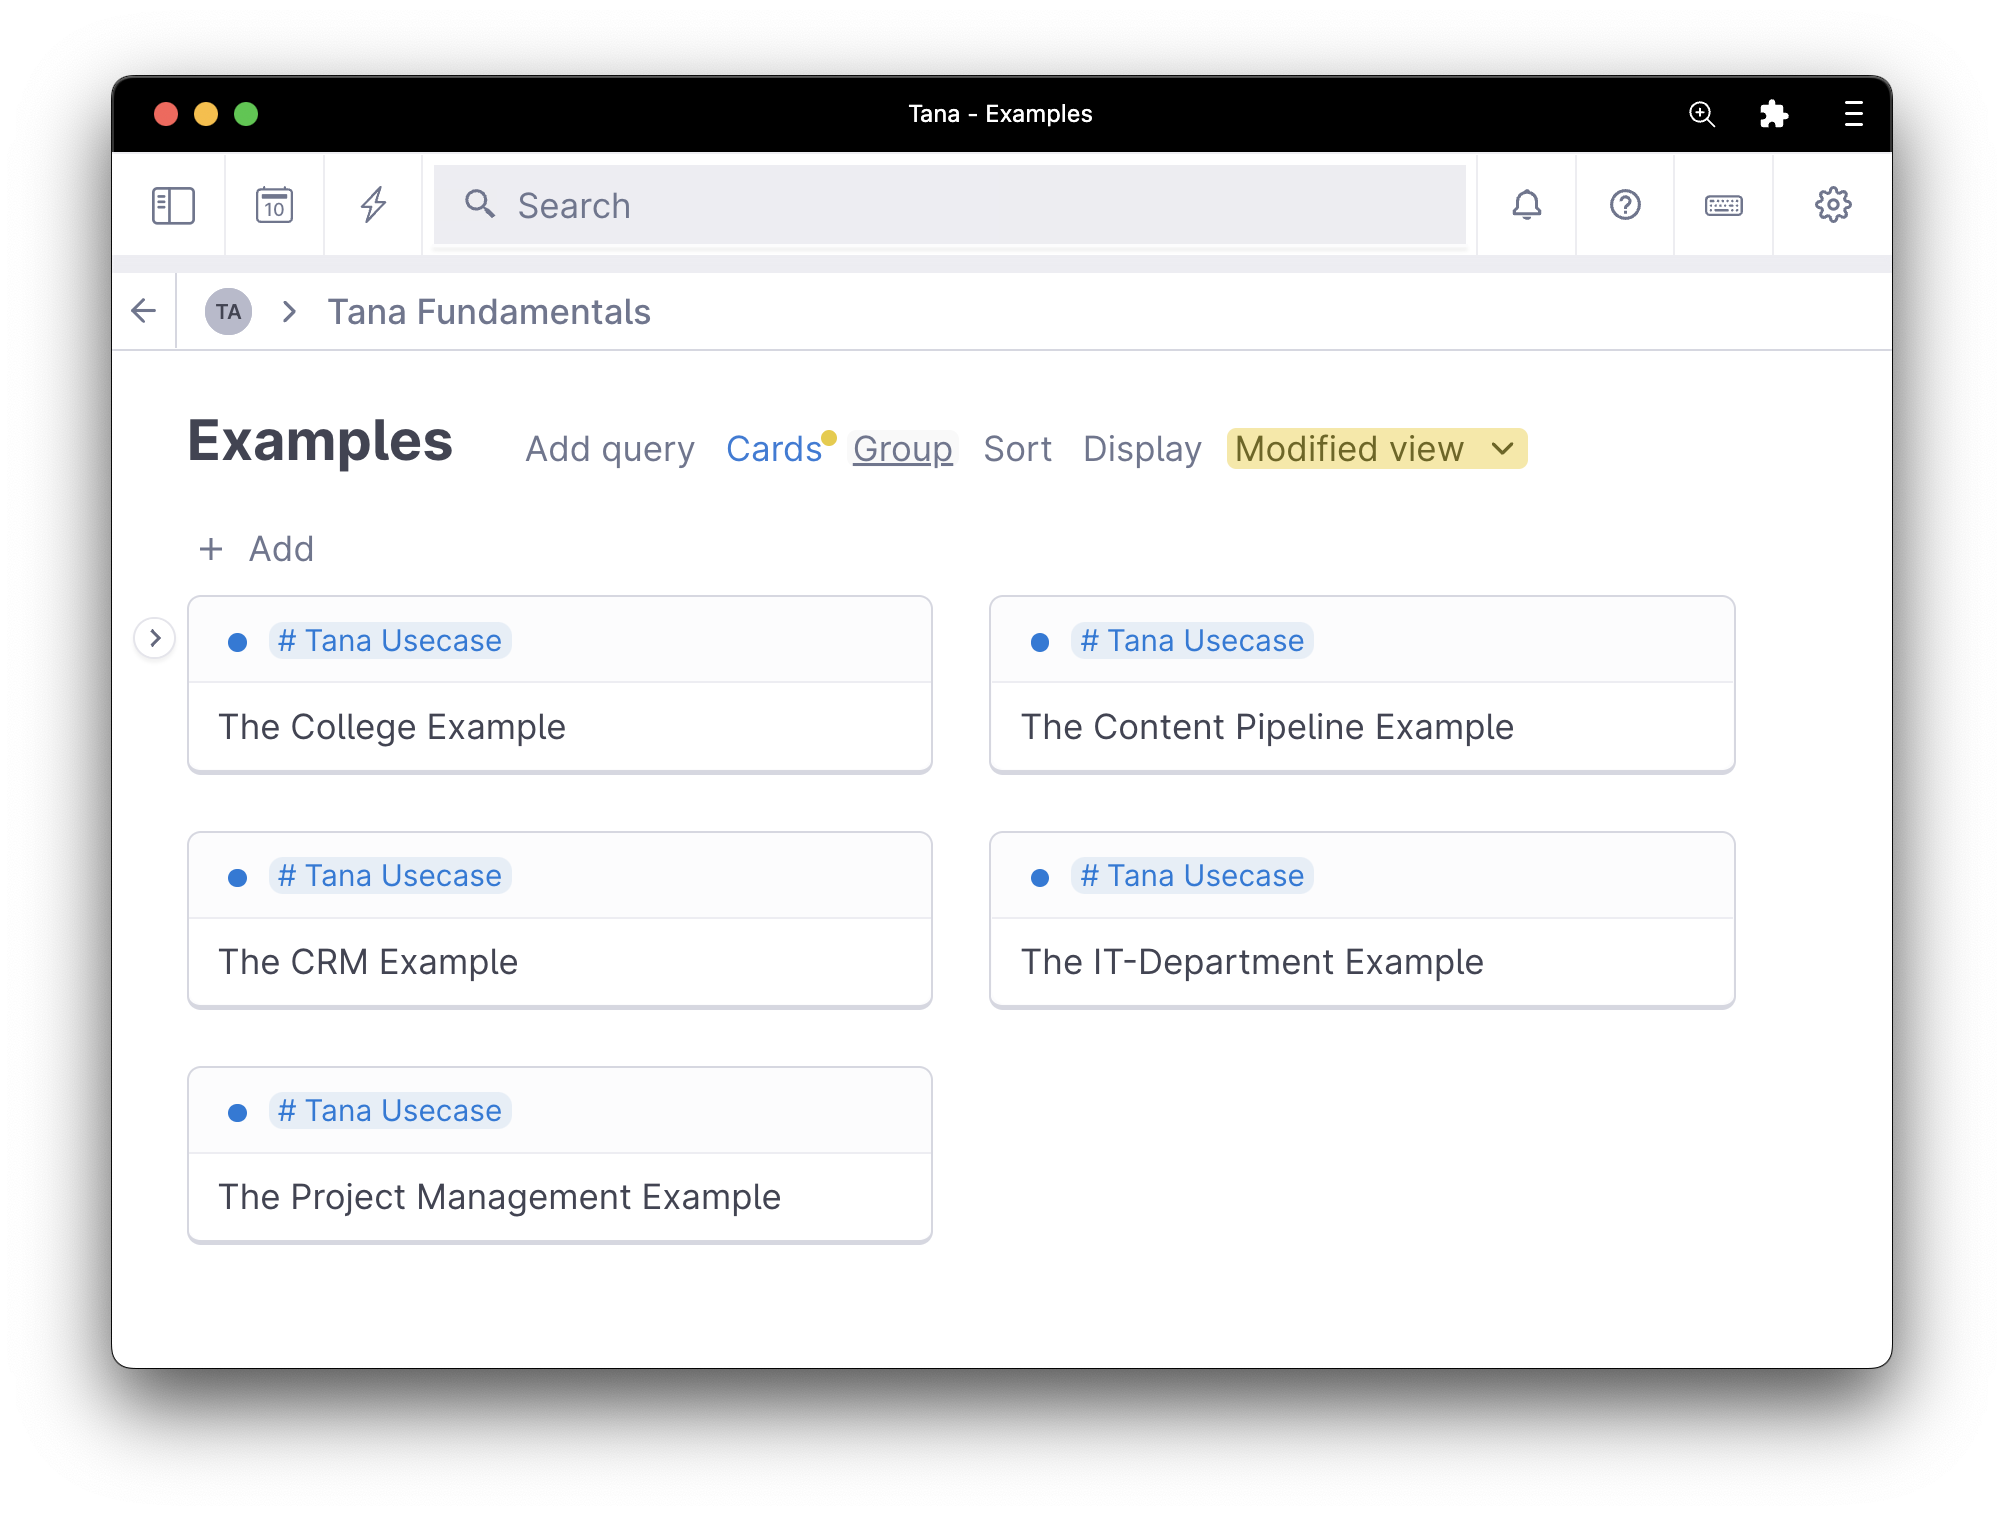Click the Add label to add a card
The width and height of the screenshot is (2004, 1516).
click(281, 549)
